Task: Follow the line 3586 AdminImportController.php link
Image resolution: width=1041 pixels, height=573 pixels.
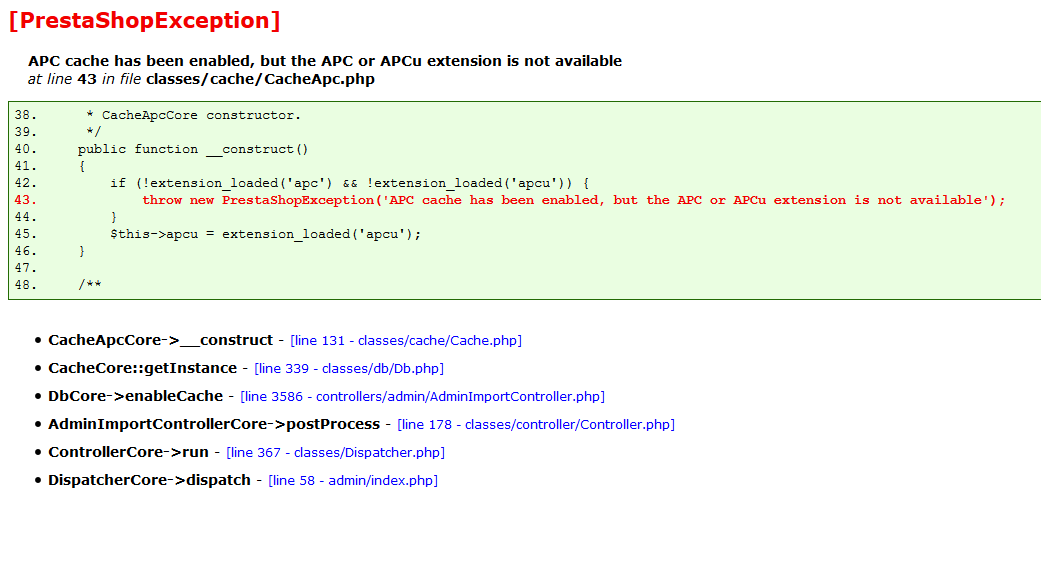Action: pos(422,397)
